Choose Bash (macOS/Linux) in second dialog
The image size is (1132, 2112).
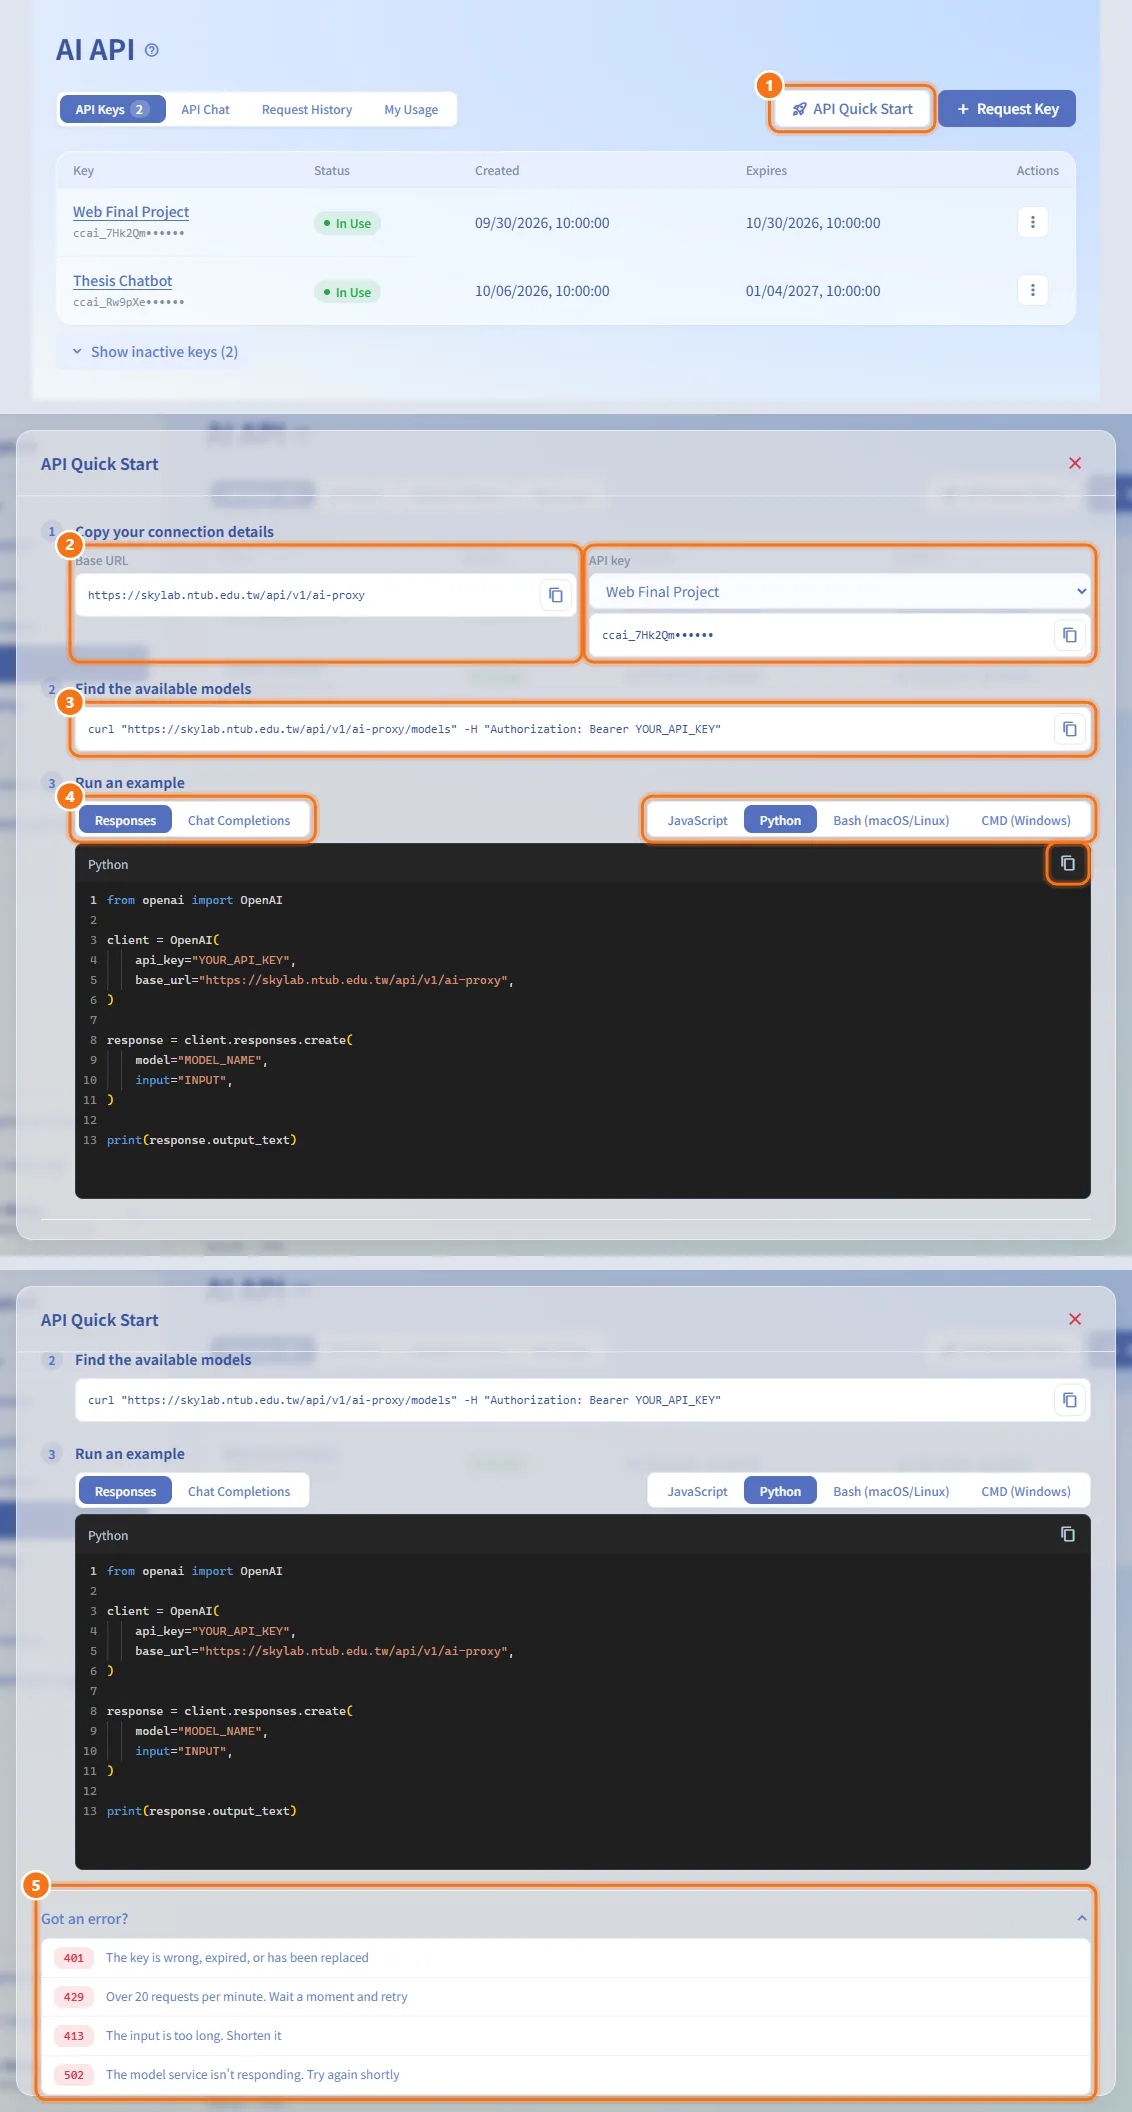tap(891, 1492)
